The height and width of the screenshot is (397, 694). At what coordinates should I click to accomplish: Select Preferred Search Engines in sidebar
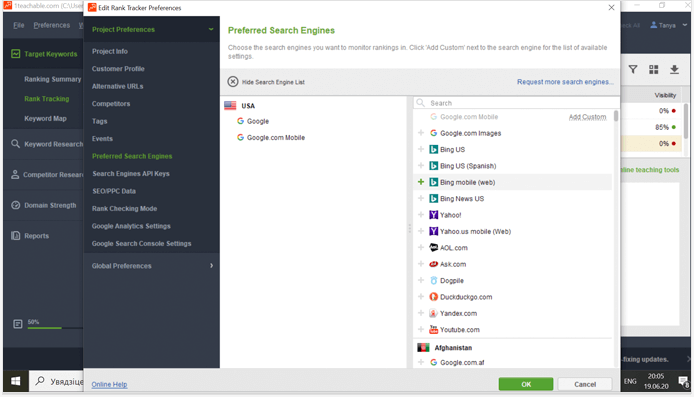coord(132,156)
